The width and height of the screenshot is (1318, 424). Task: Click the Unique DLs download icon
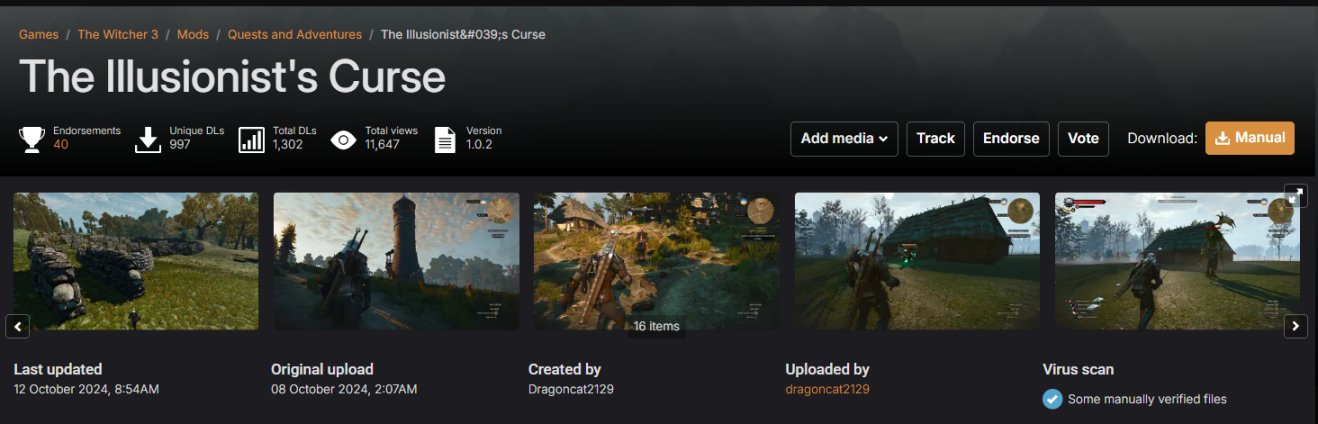click(148, 139)
